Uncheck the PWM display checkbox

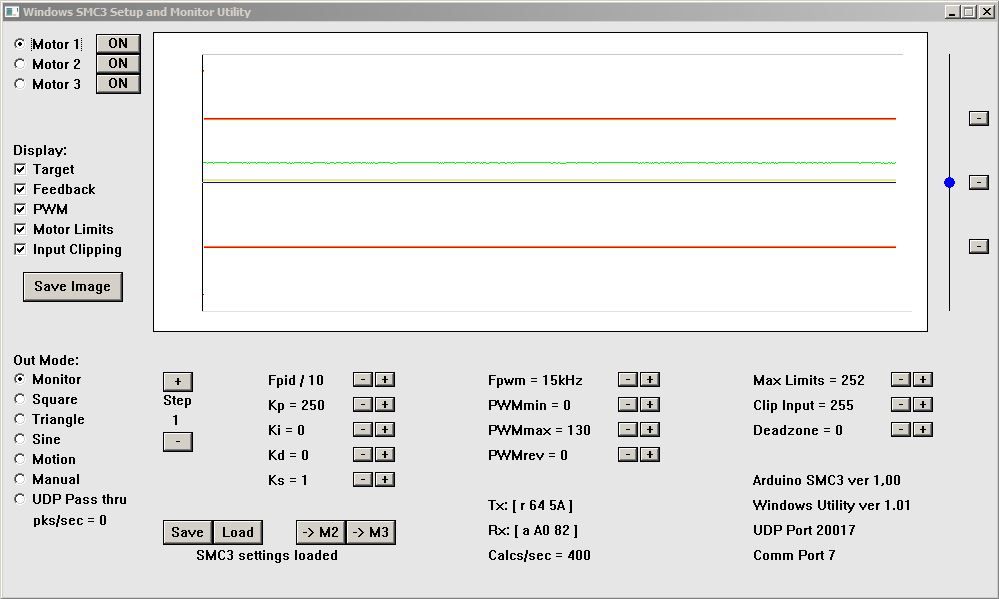(x=20, y=209)
